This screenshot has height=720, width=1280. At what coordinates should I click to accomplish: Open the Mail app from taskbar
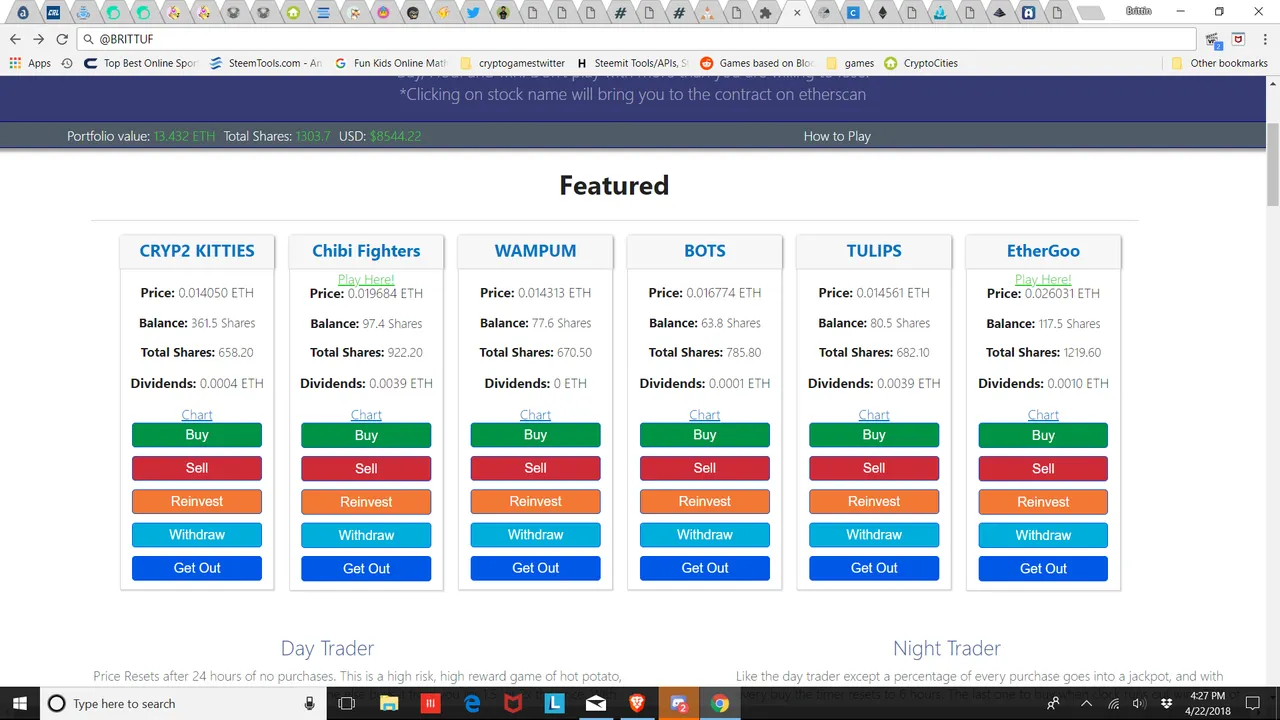(x=596, y=703)
